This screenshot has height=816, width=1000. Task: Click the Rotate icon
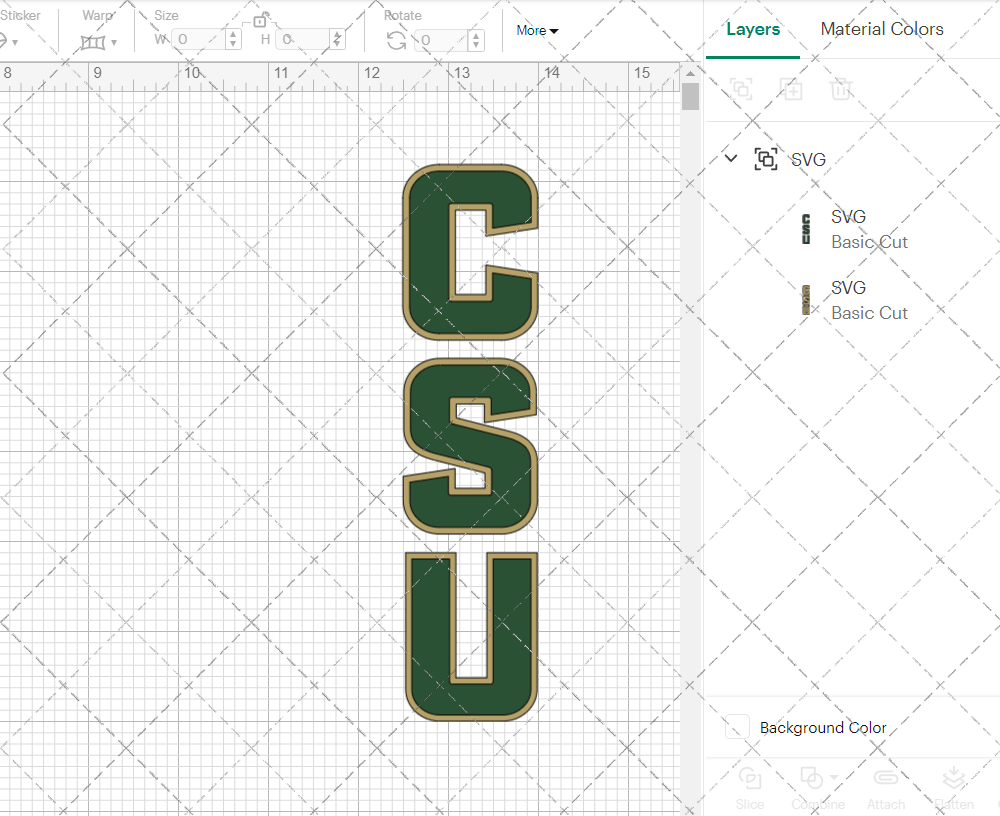pyautogui.click(x=396, y=41)
